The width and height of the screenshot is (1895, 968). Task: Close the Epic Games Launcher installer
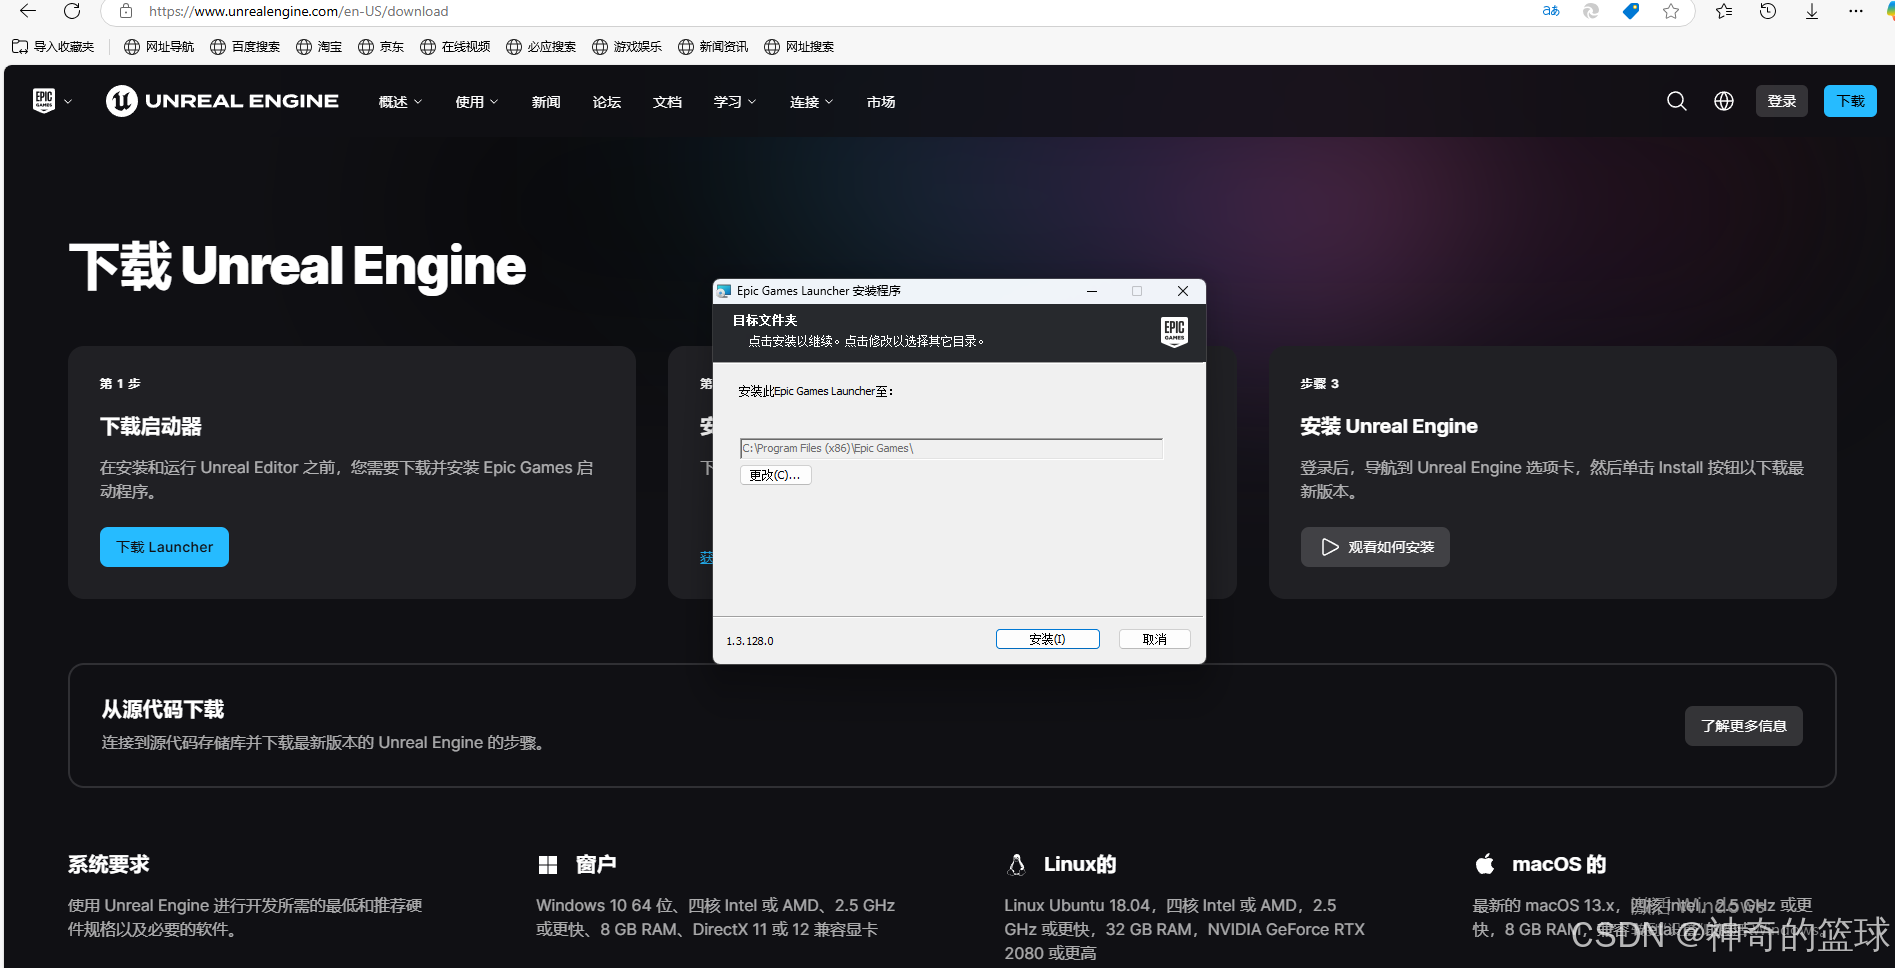[1183, 291]
